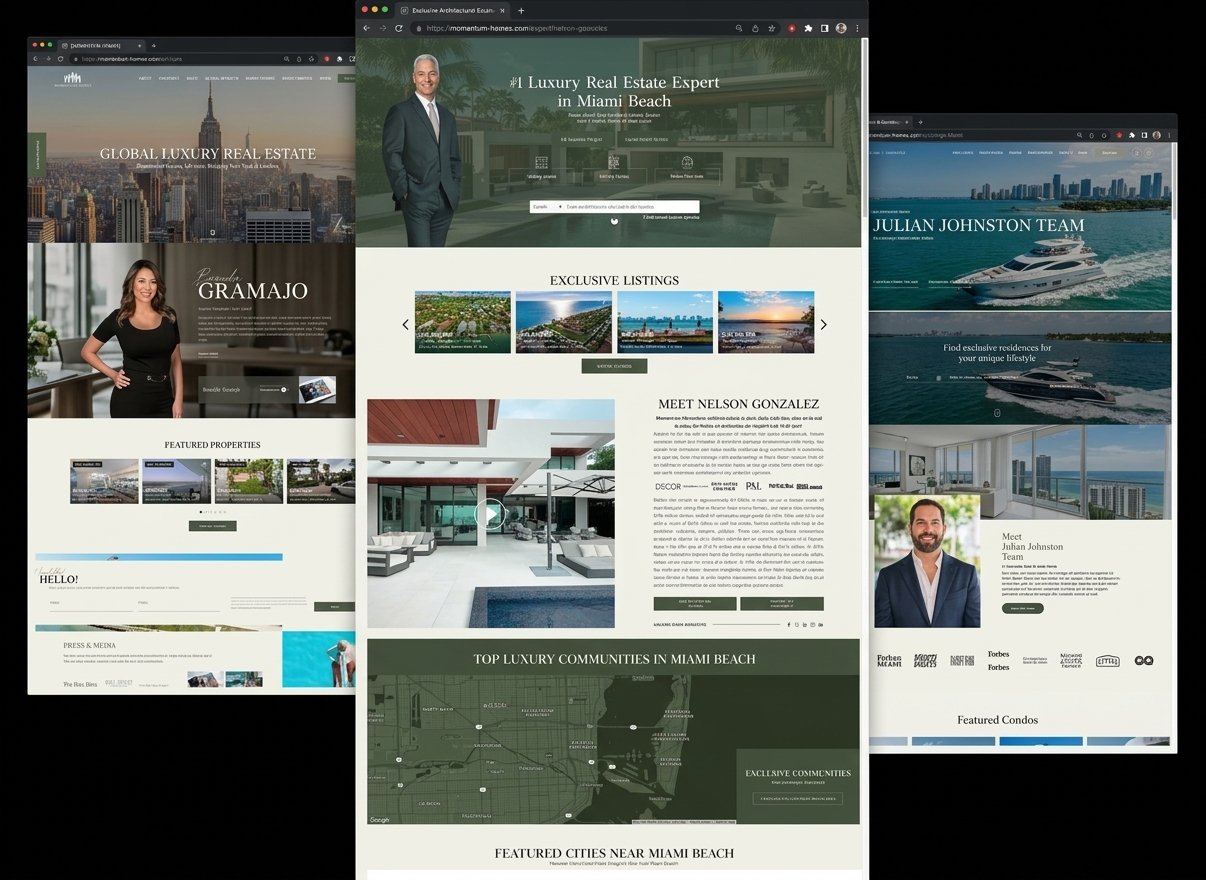Click the outlined button under Exclusive Communities
This screenshot has width=1206, height=880.
tap(797, 799)
